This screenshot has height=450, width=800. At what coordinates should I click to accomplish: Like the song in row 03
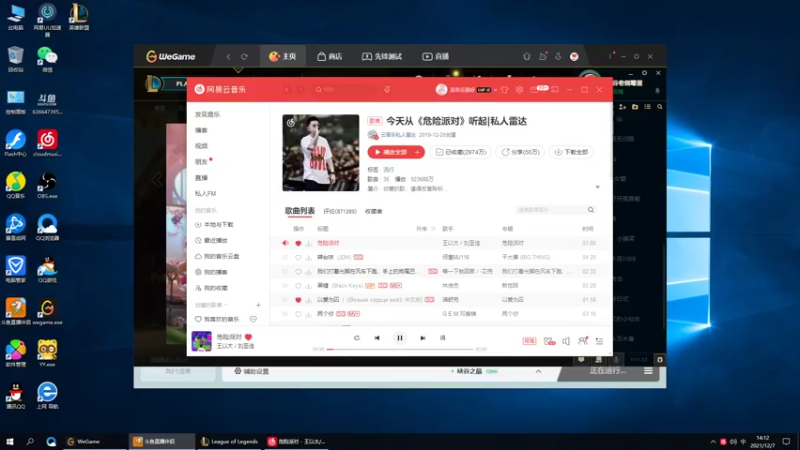tap(298, 271)
